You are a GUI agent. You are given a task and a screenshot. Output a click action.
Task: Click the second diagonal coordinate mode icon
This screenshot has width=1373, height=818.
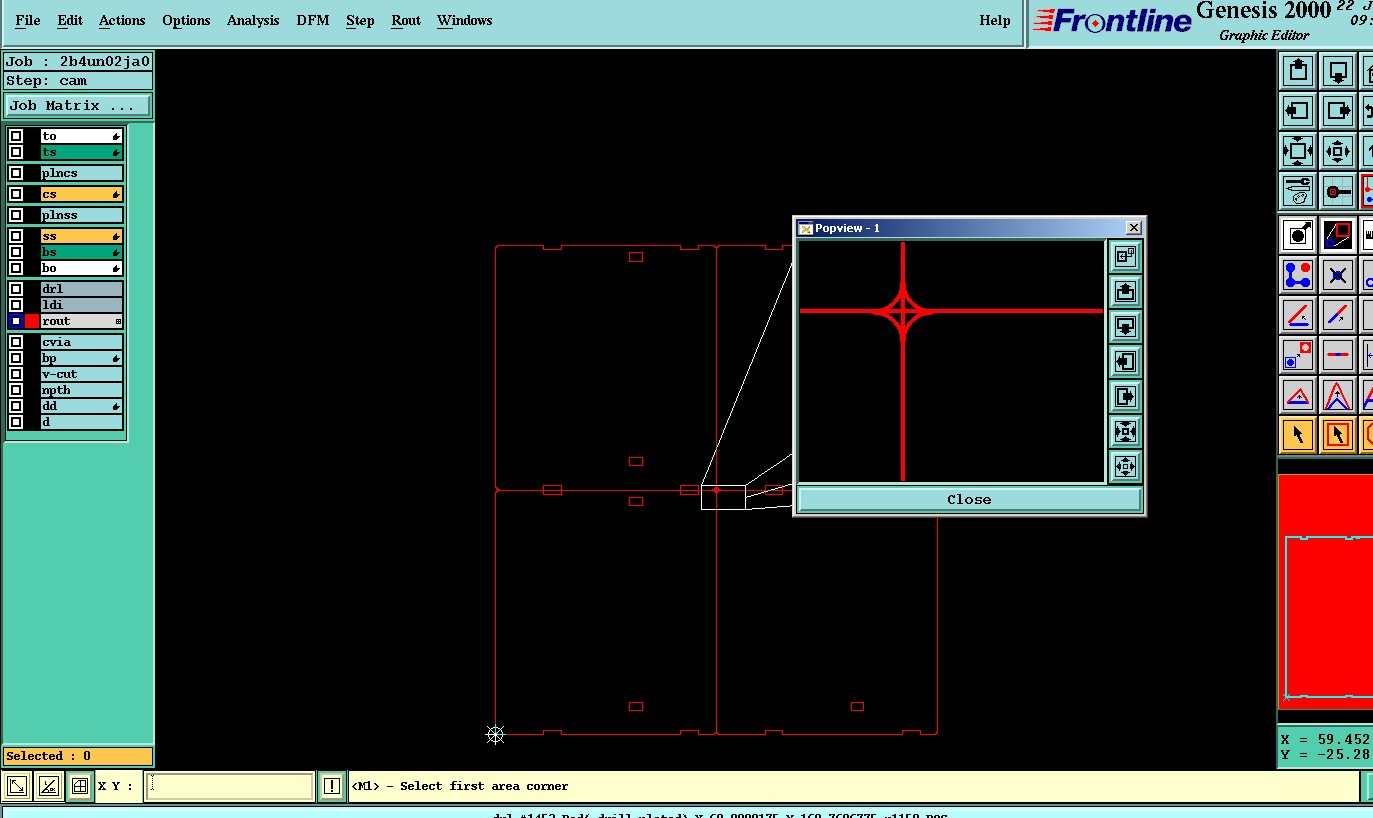pos(48,787)
